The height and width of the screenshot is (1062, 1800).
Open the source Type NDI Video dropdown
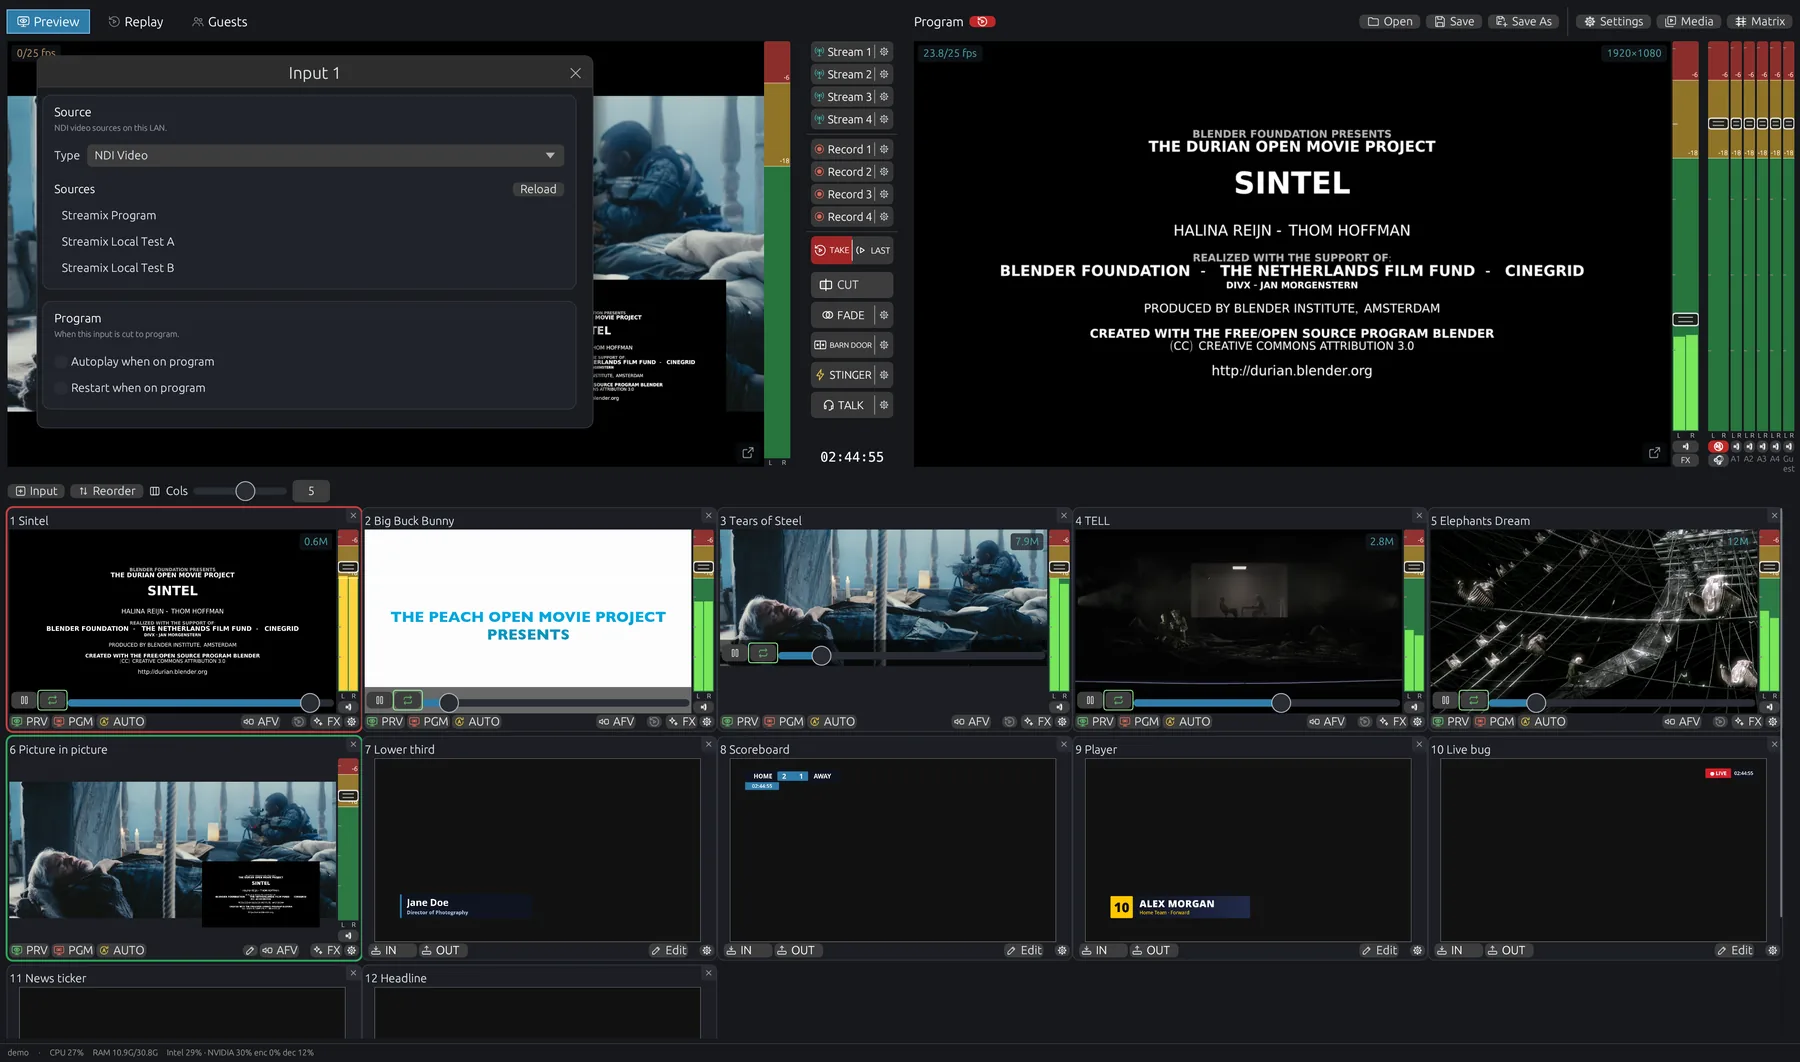pyautogui.click(x=325, y=156)
